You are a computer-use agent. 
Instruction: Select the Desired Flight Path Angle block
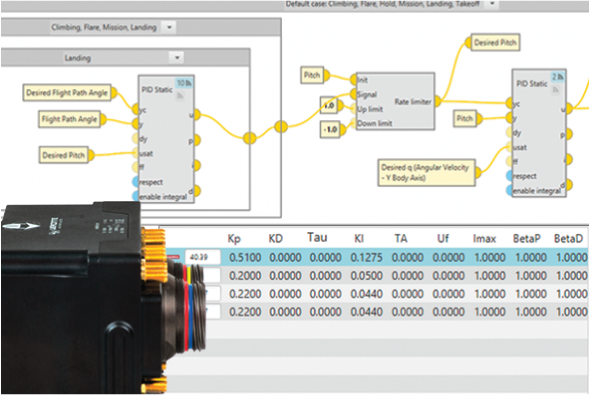click(67, 93)
